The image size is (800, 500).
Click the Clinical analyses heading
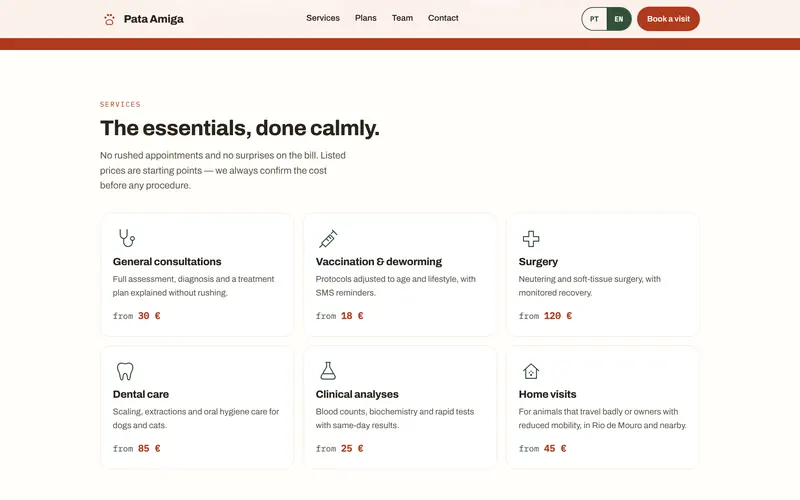[357, 394]
